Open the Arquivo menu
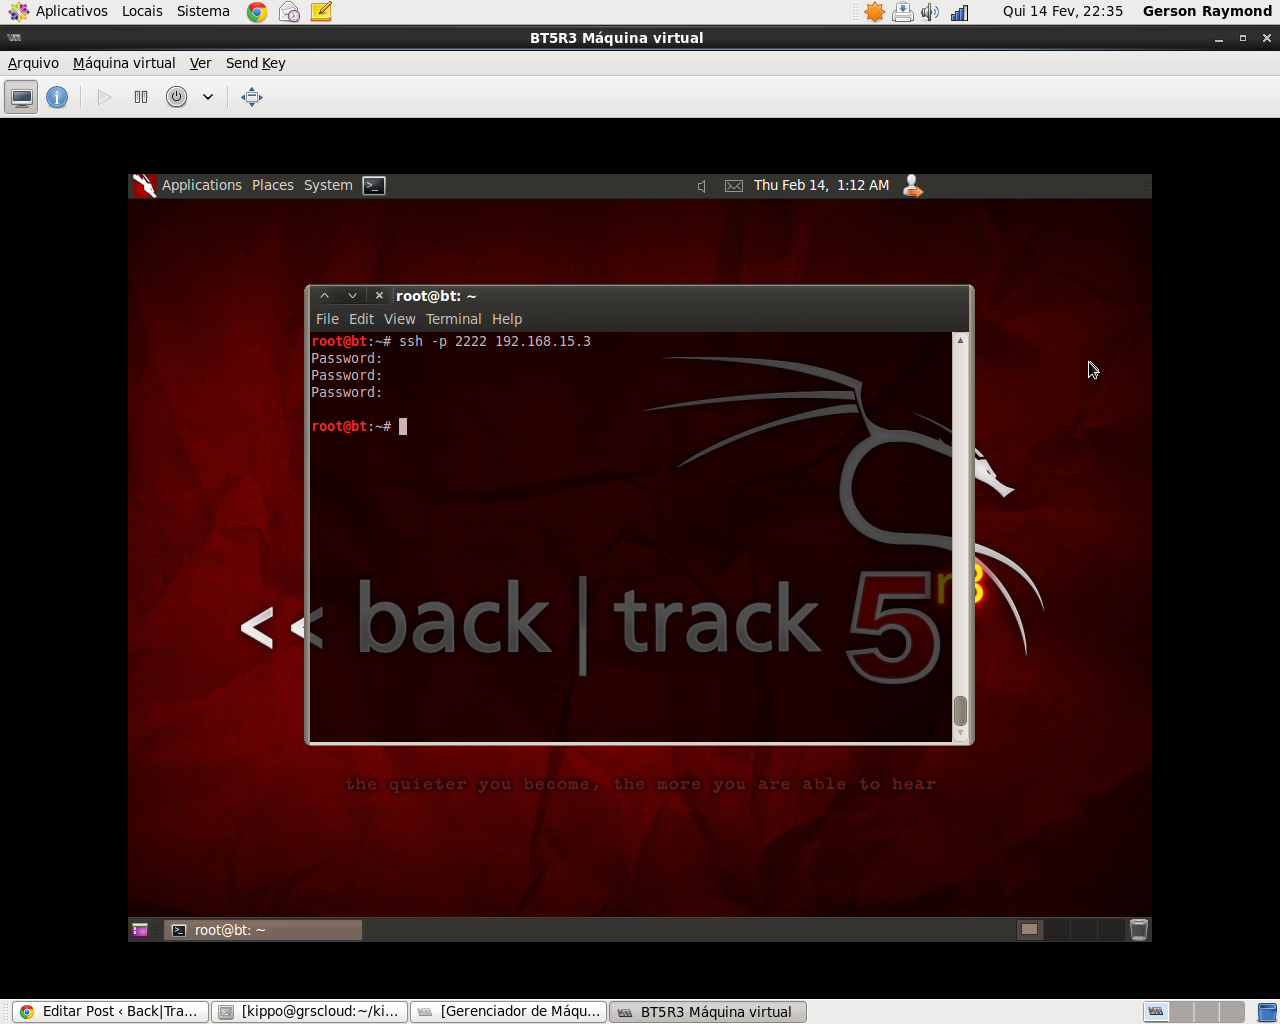This screenshot has height=1024, width=1280. tap(33, 63)
